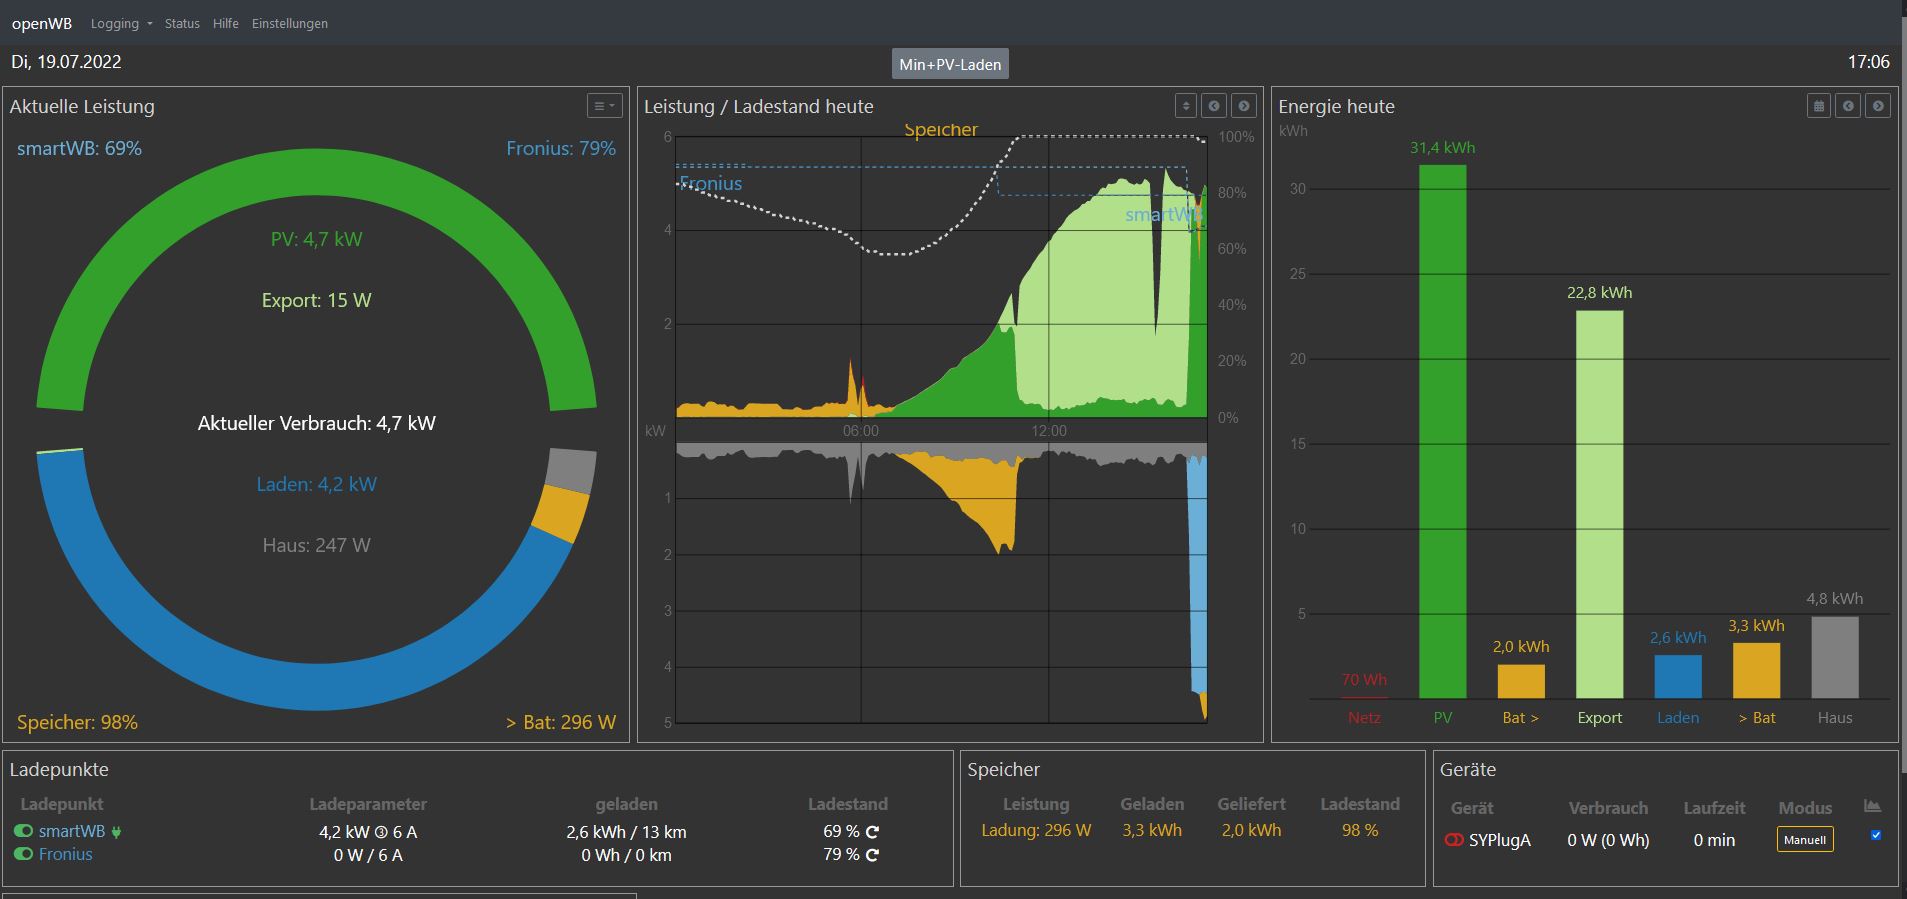1907x899 pixels.
Task: Toggle the smartWB charge point switch
Action: (x=23, y=831)
